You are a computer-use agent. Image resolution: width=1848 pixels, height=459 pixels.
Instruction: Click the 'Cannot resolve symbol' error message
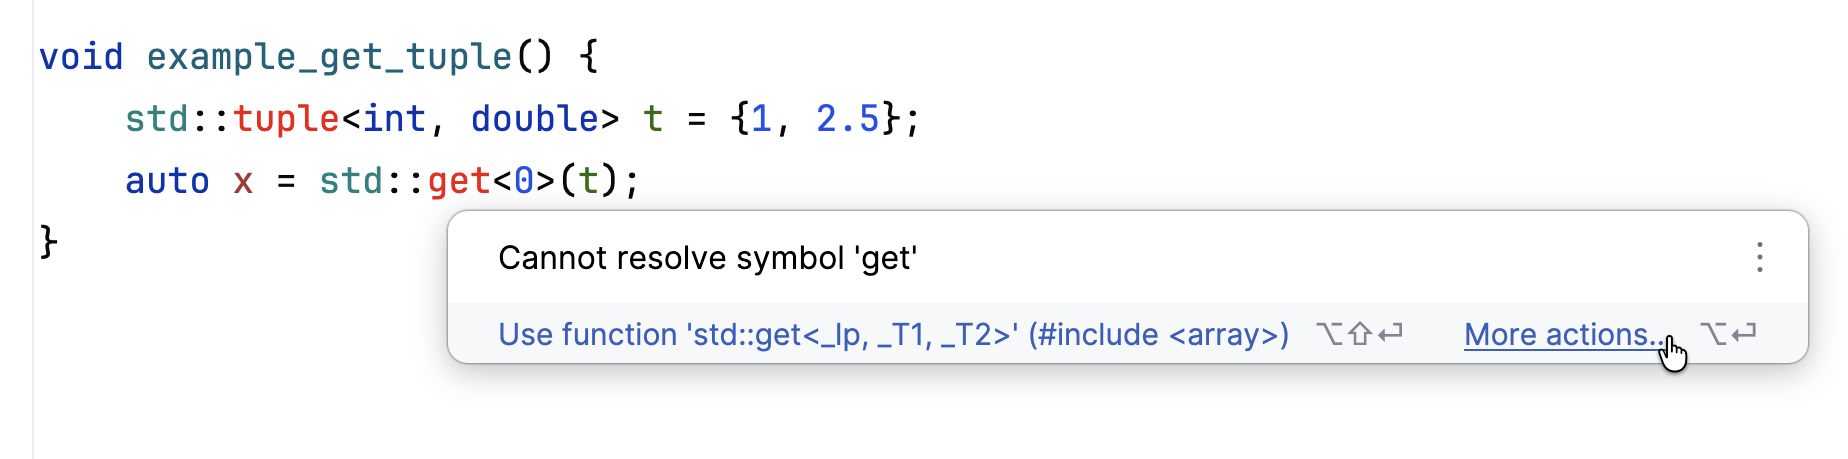[x=707, y=258]
